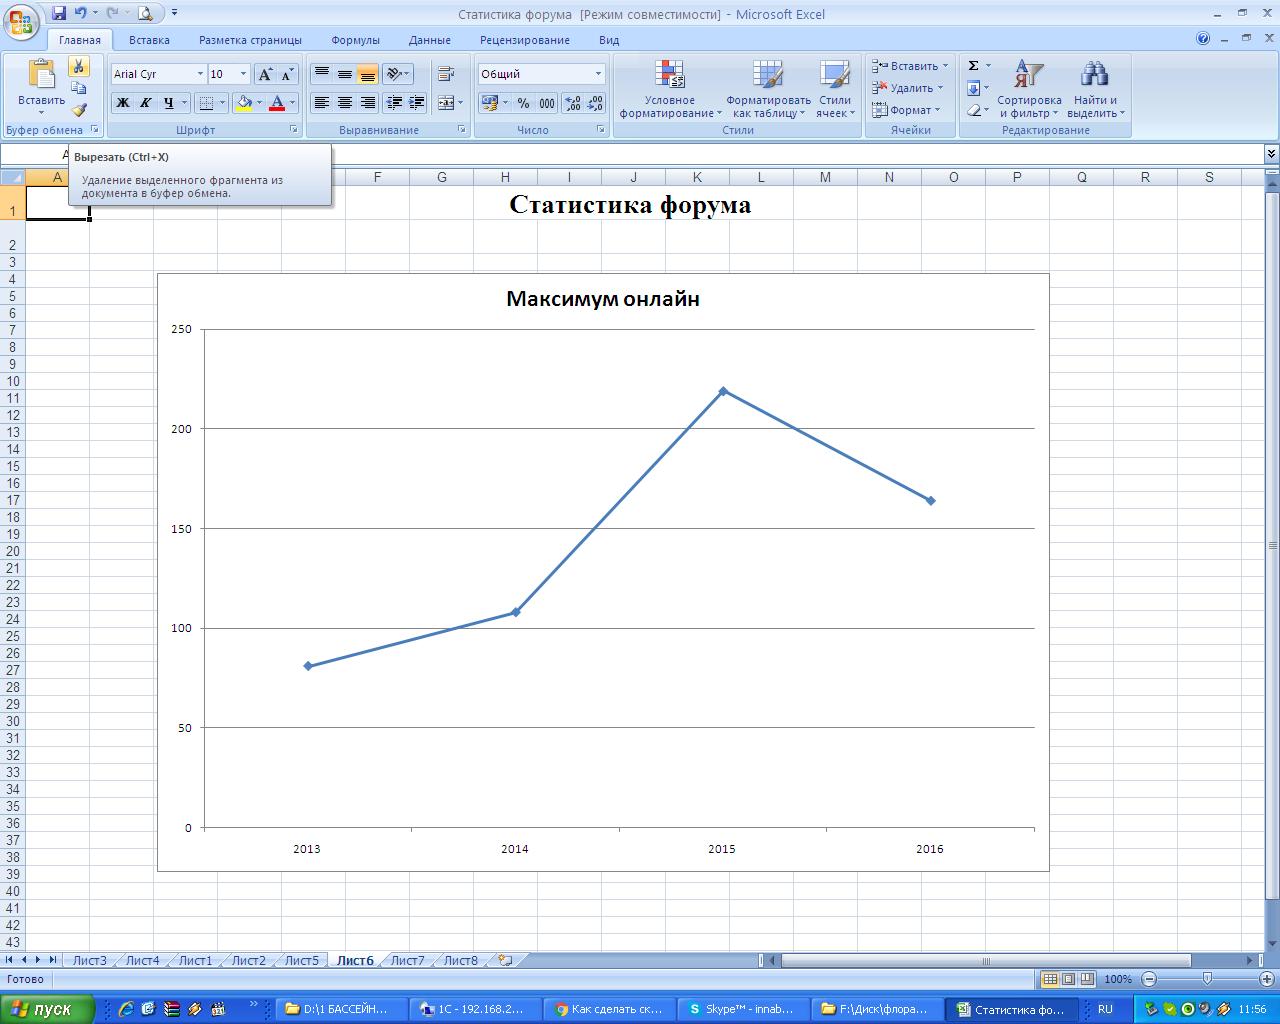The height and width of the screenshot is (1024, 1280).
Task: Toggle the bottom vertical align button
Action: point(368,74)
